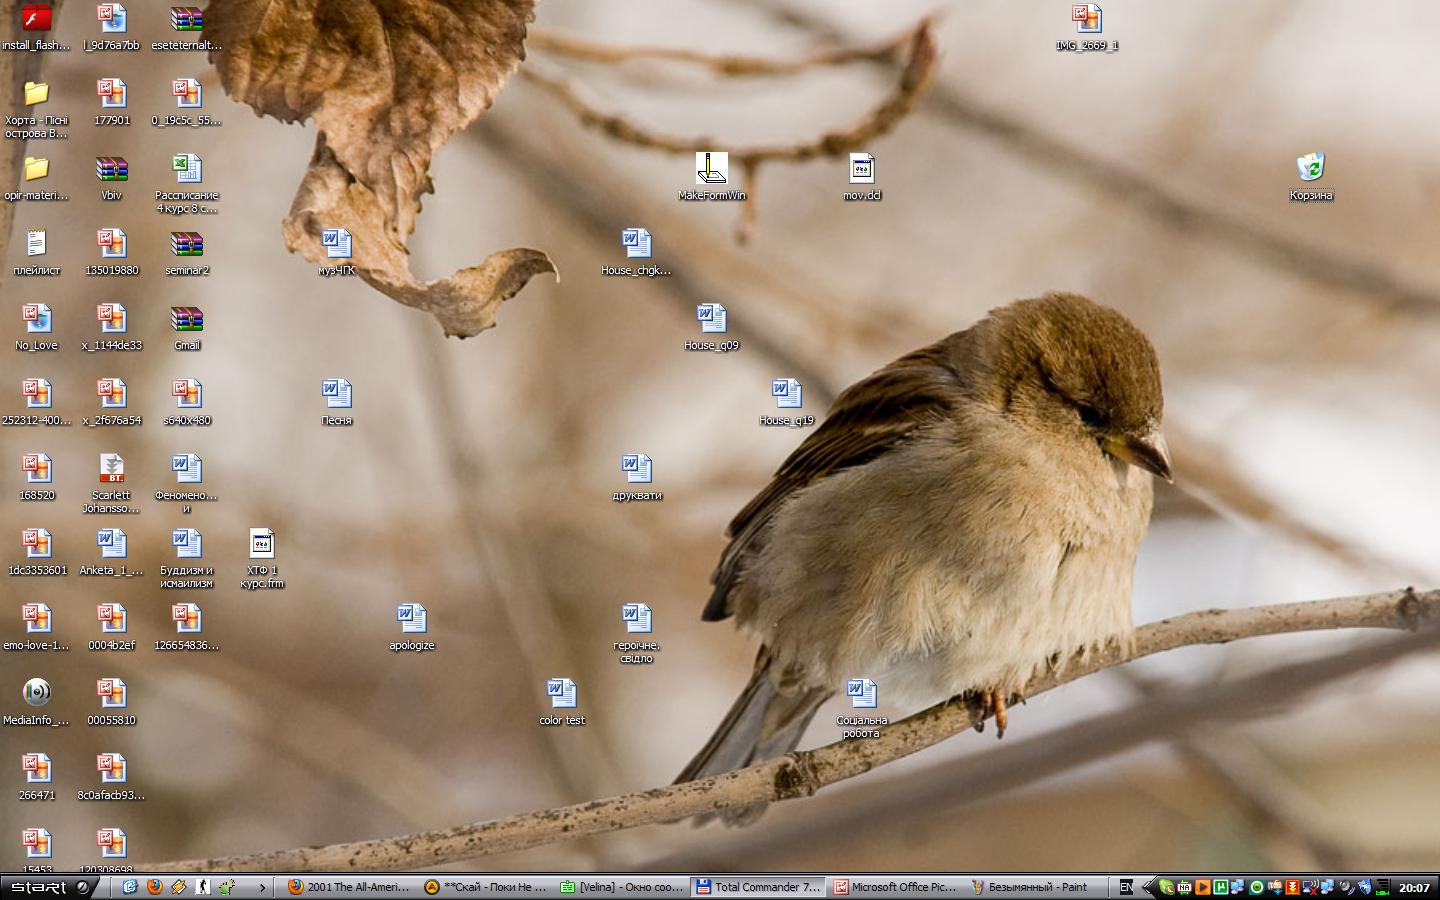
Task: Select the apologize Word document
Action: click(412, 627)
